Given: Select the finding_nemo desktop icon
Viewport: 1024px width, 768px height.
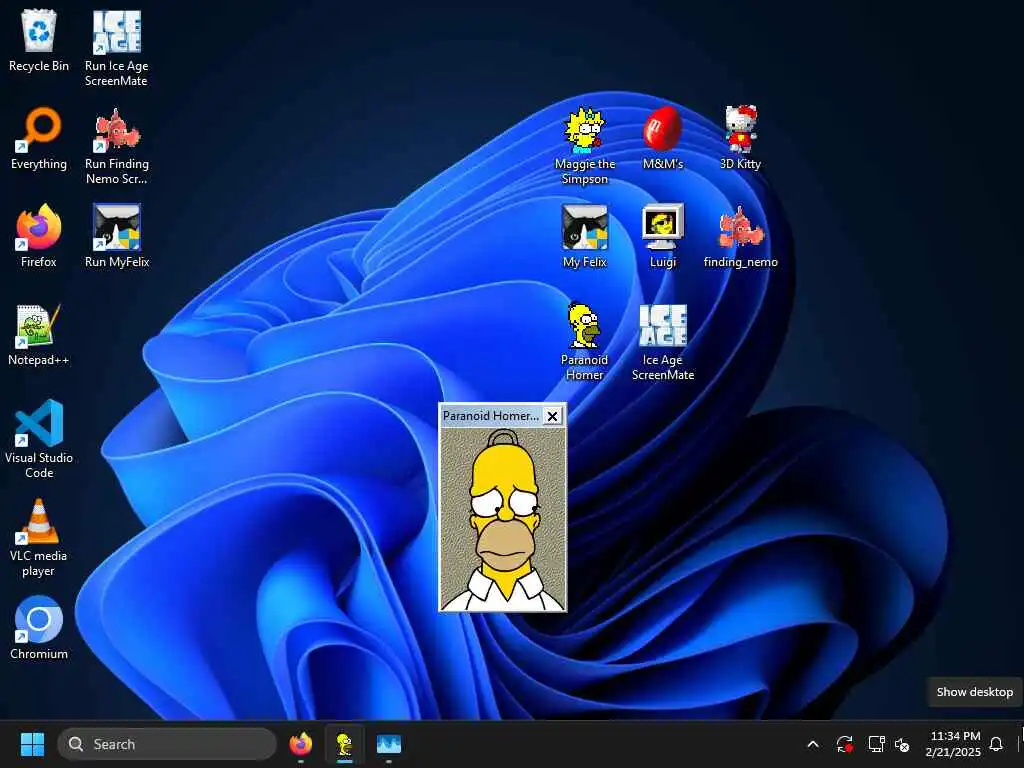Looking at the screenshot, I should point(741,236).
